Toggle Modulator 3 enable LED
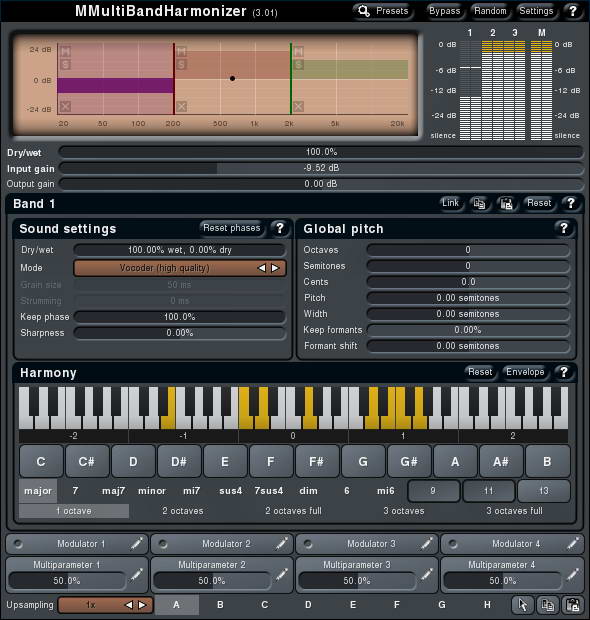This screenshot has height=620, width=590. tap(308, 544)
